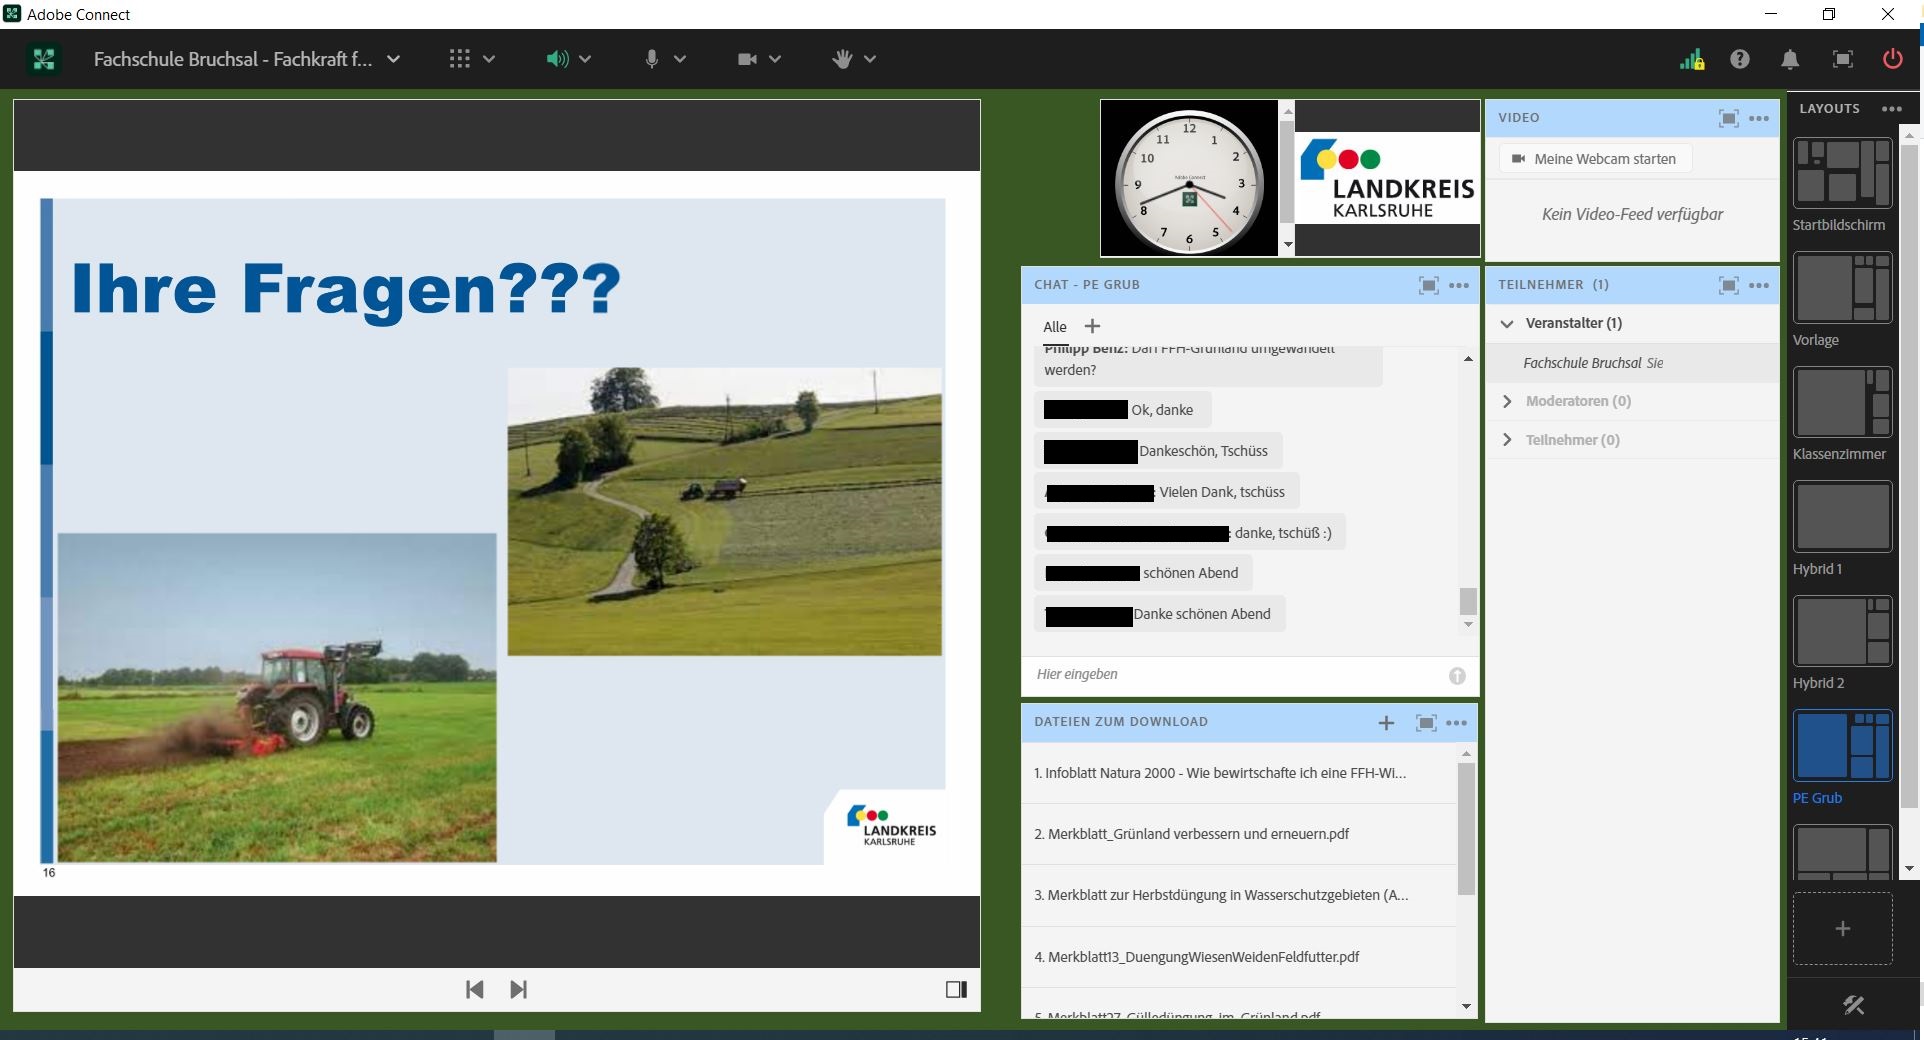This screenshot has width=1924, height=1040.
Task: Click the Meine Webcam starten button
Action: [1593, 158]
